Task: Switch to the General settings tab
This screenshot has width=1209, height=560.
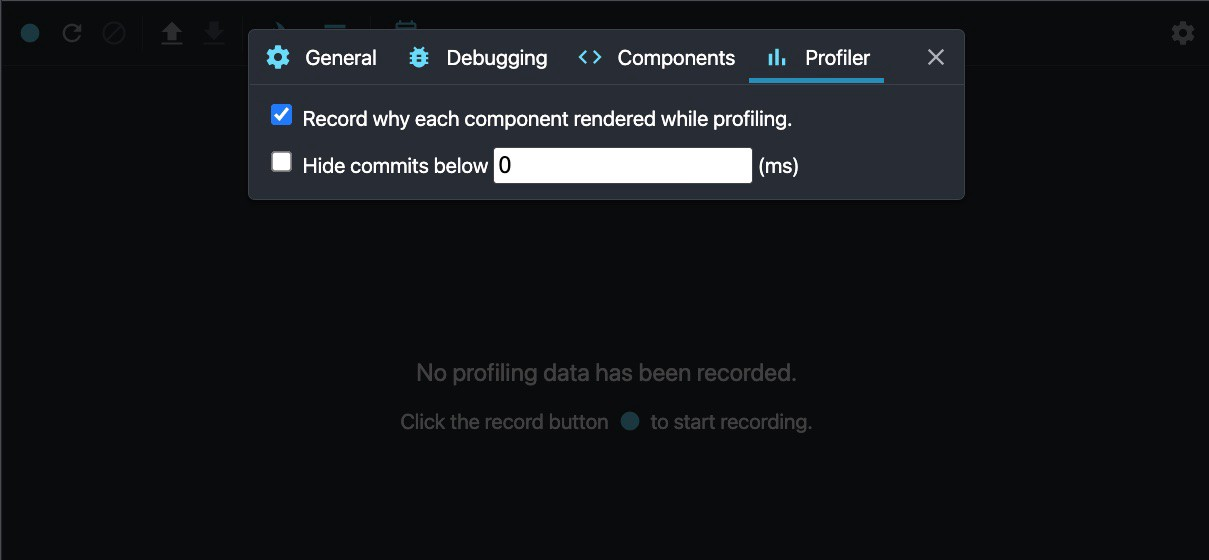Action: [x=322, y=58]
